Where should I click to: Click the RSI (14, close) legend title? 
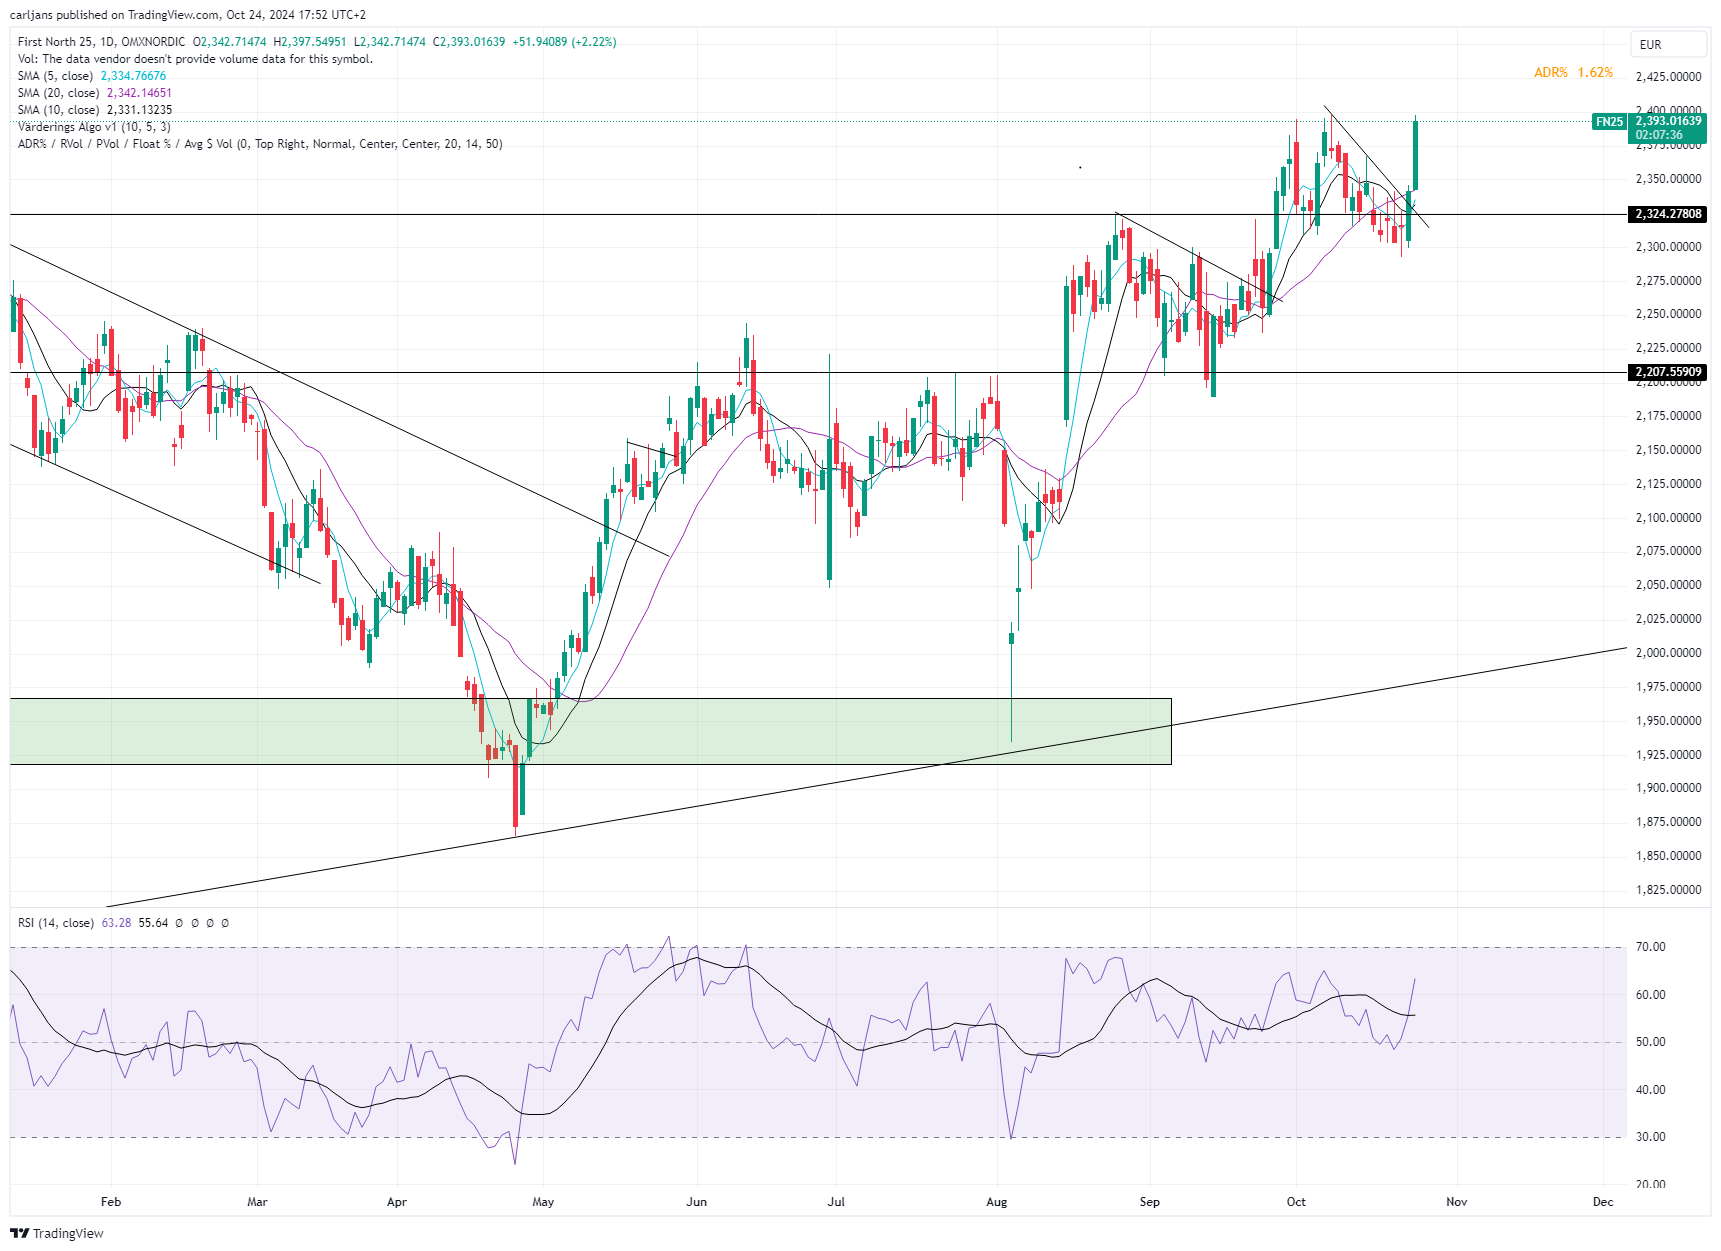coord(56,923)
